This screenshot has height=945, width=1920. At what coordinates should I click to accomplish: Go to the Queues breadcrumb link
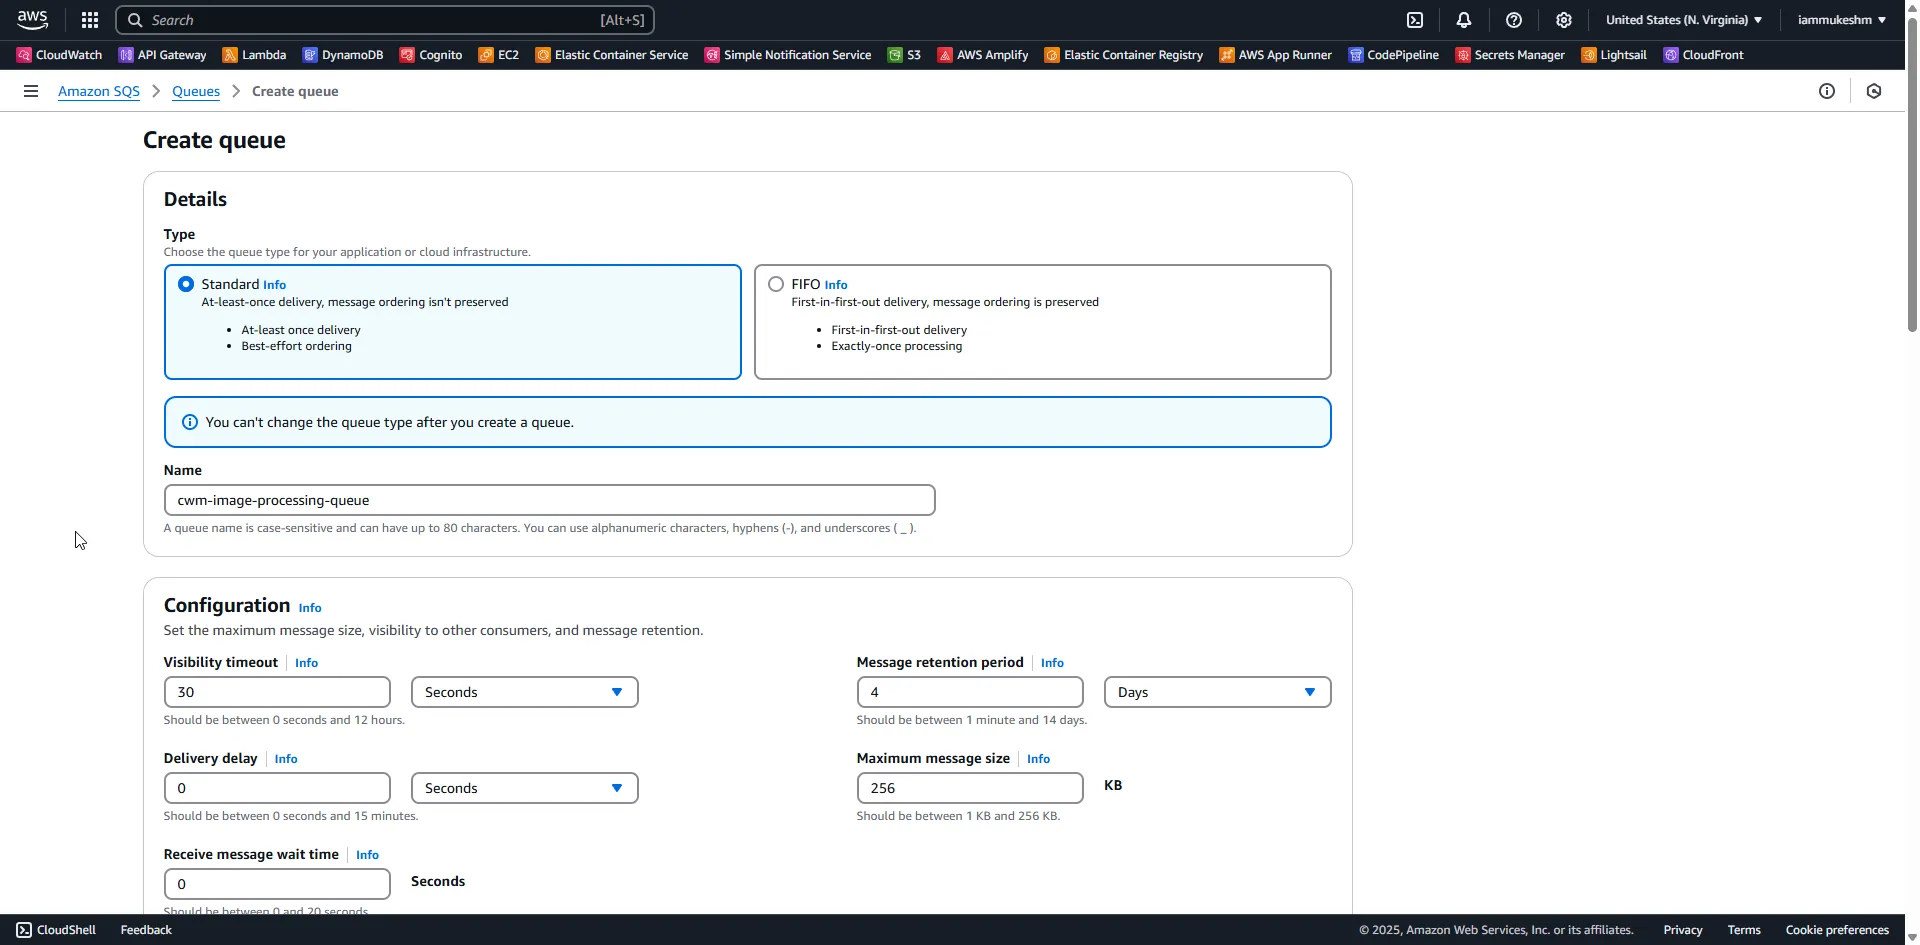pyautogui.click(x=196, y=91)
